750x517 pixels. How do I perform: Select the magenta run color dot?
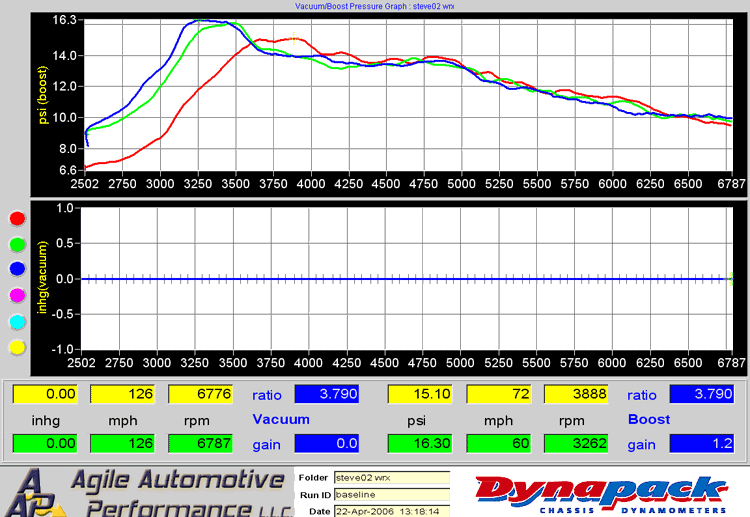17,296
